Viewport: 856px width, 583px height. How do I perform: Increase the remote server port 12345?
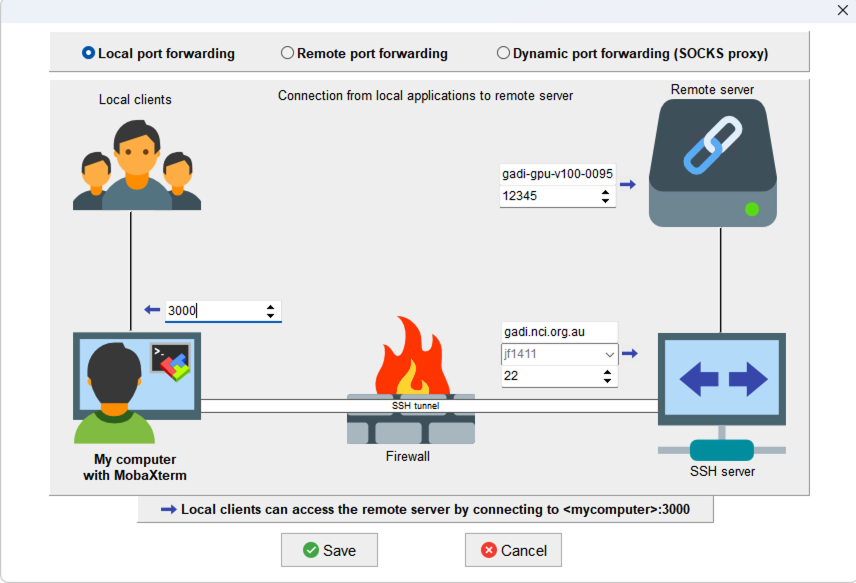click(x=606, y=192)
